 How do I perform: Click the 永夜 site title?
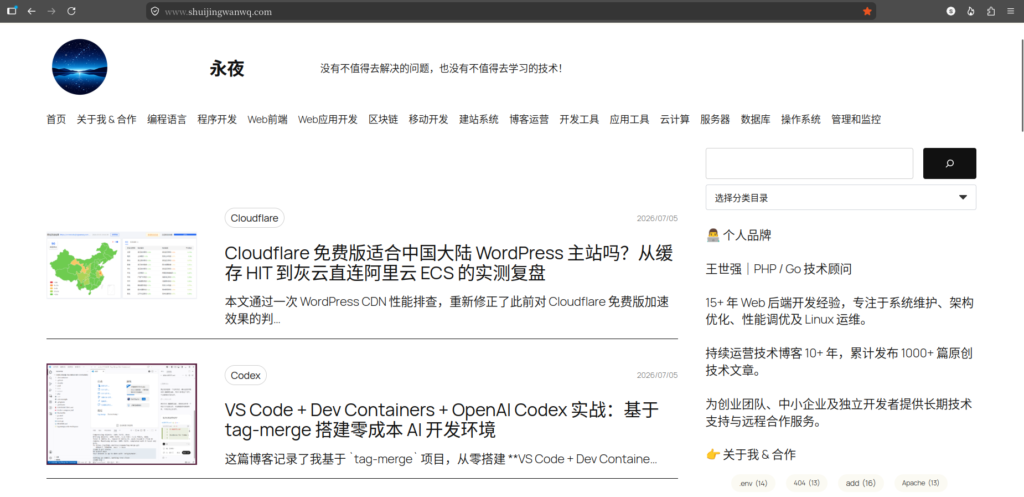(x=227, y=69)
